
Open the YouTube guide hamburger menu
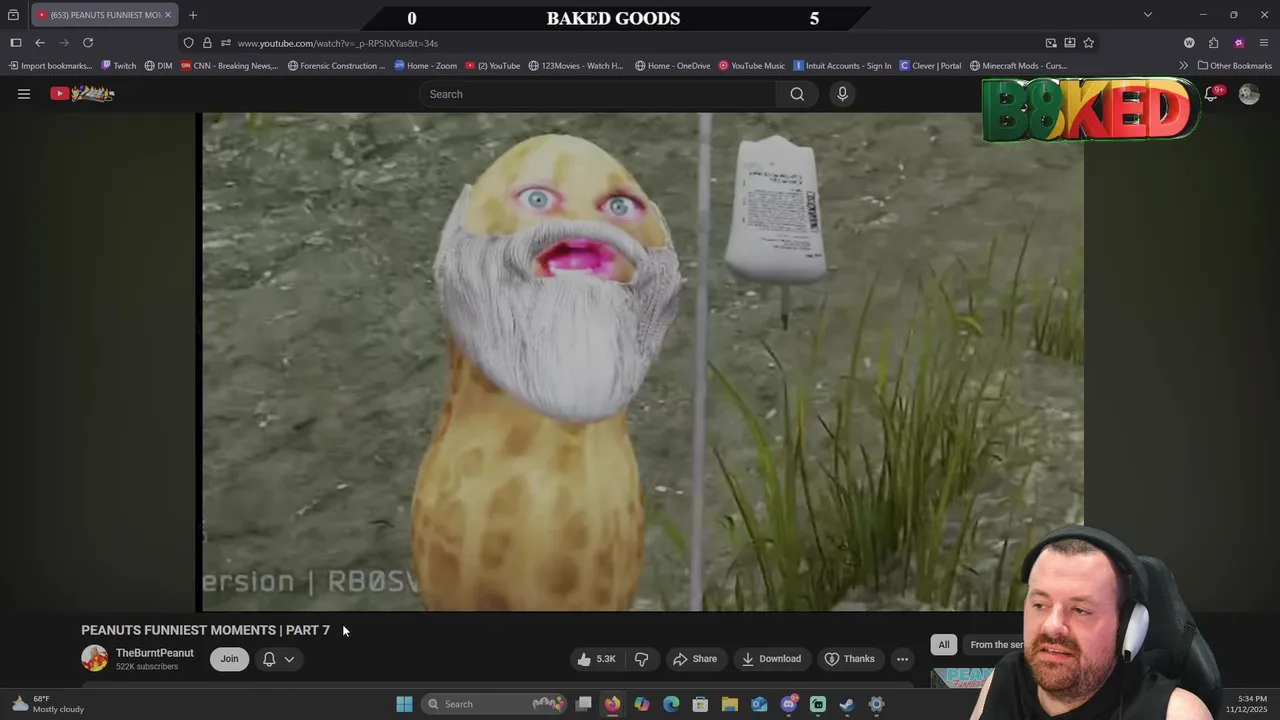pyautogui.click(x=24, y=94)
